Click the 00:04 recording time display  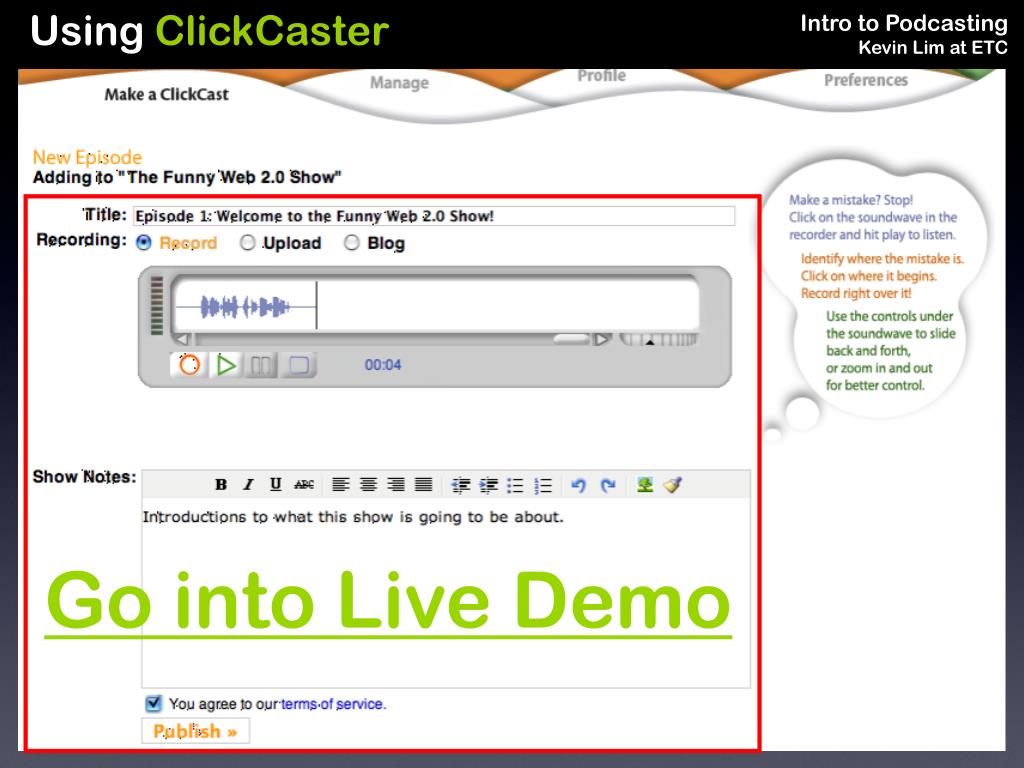(x=383, y=365)
